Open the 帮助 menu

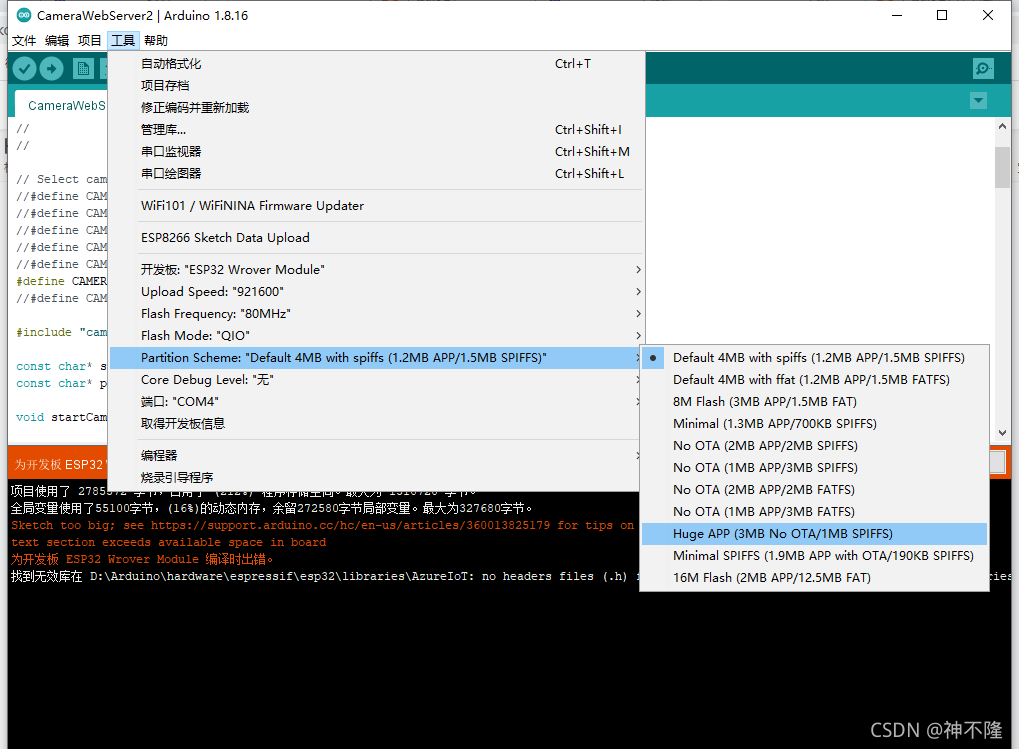click(156, 40)
